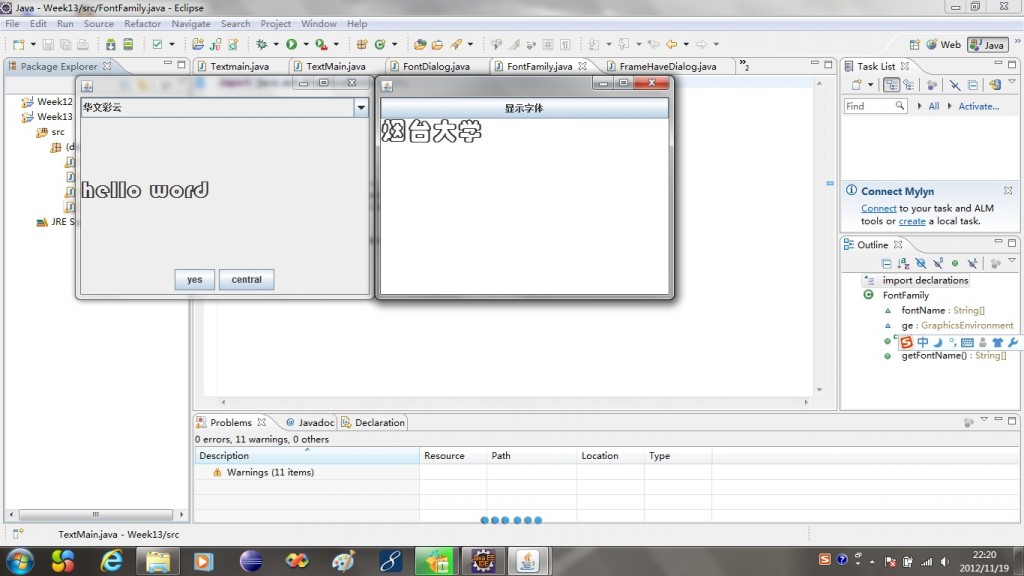Open the Problems view menu
This screenshot has width=1024, height=576.
(984, 419)
